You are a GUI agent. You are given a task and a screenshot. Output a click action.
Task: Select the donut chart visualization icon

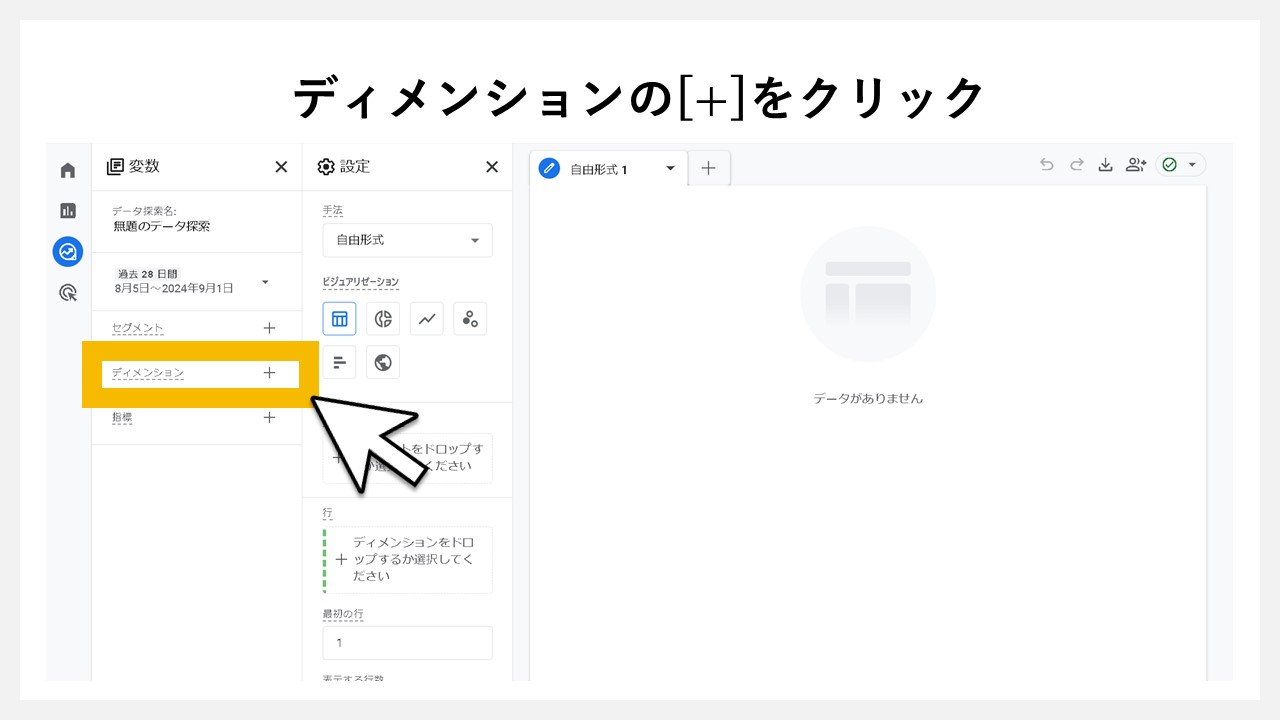(x=383, y=318)
